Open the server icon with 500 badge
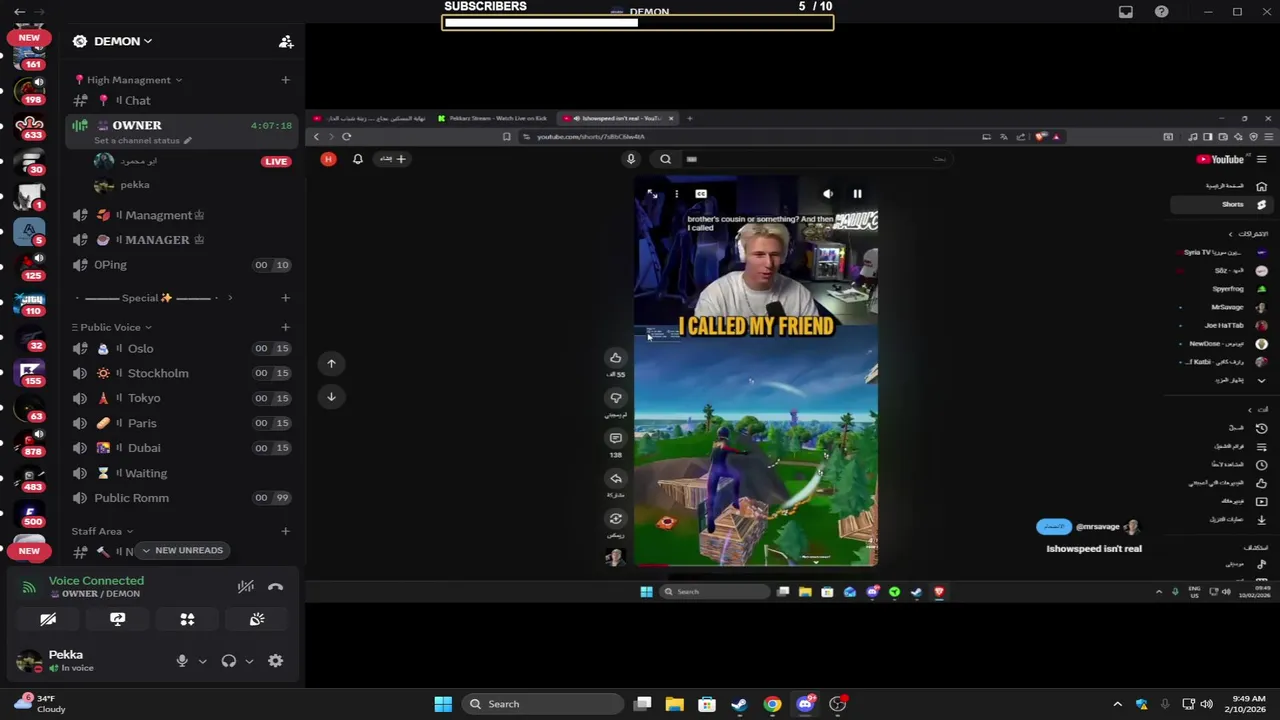This screenshot has width=1280, height=720. point(29,515)
